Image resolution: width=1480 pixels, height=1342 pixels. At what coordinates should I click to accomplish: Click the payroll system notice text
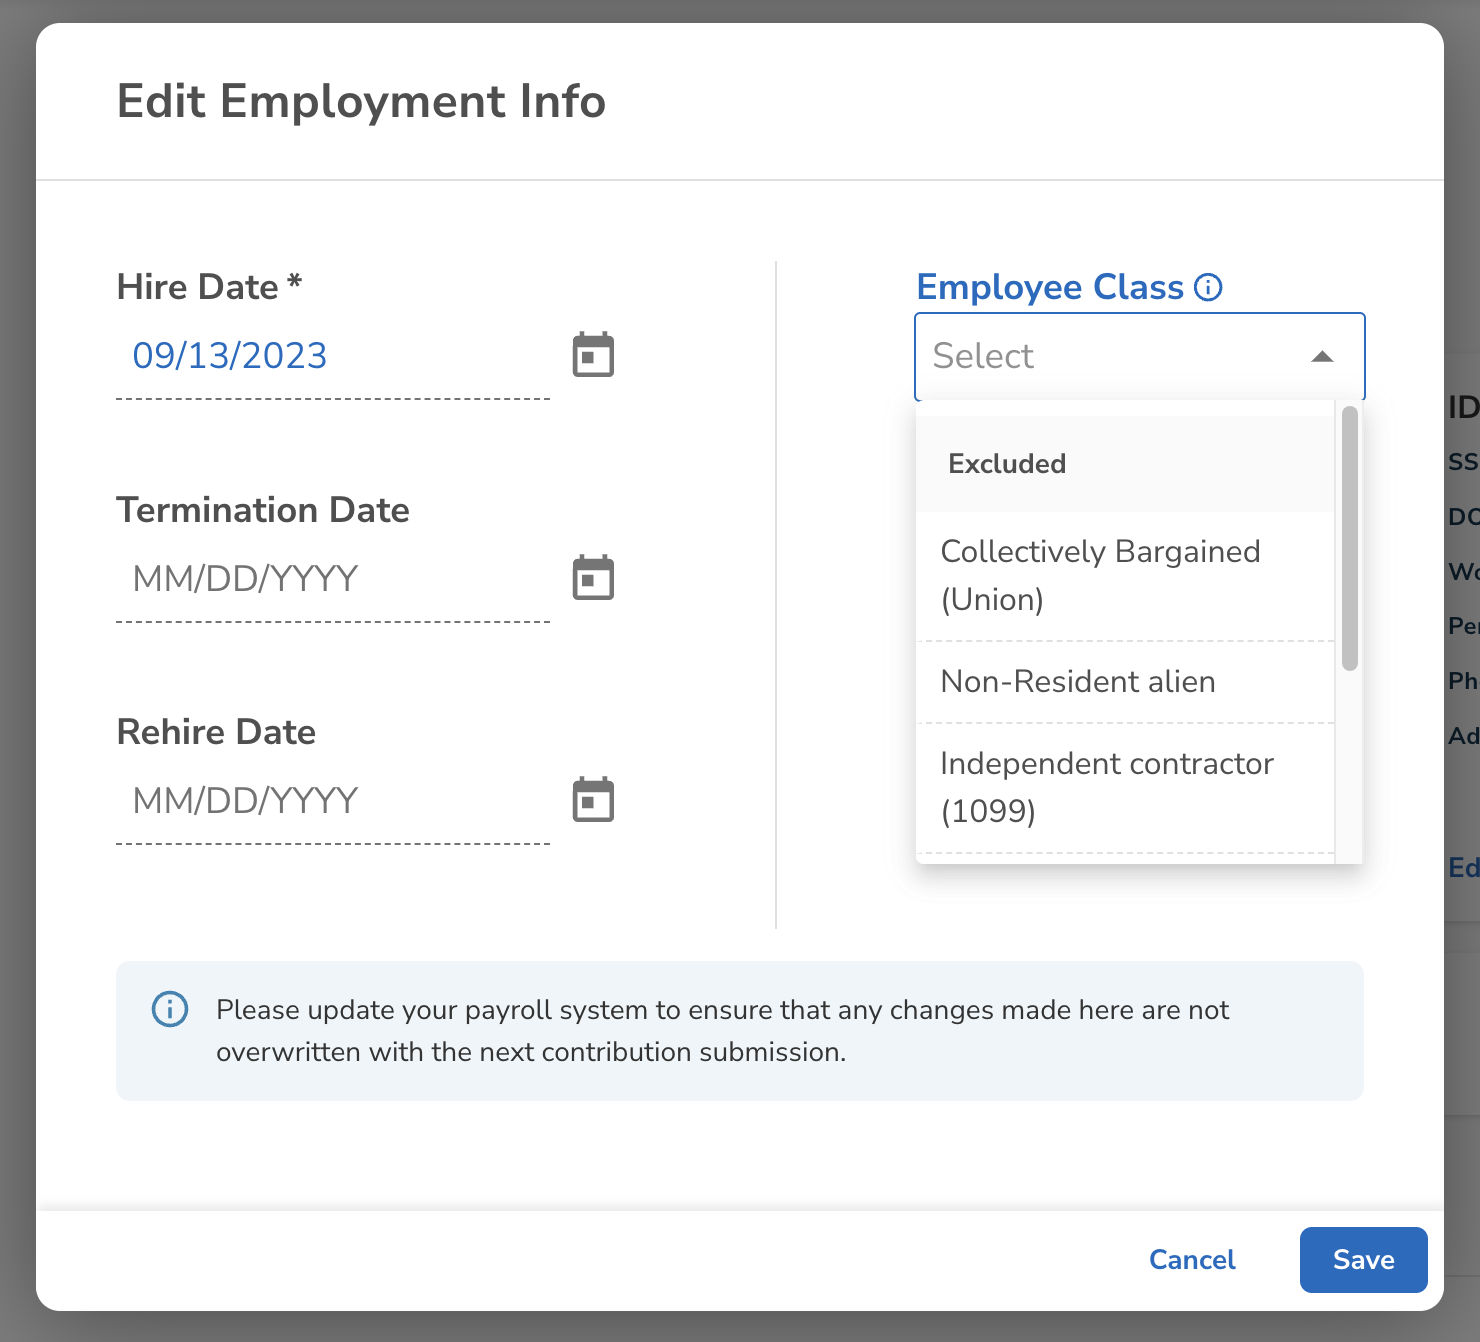click(722, 1031)
